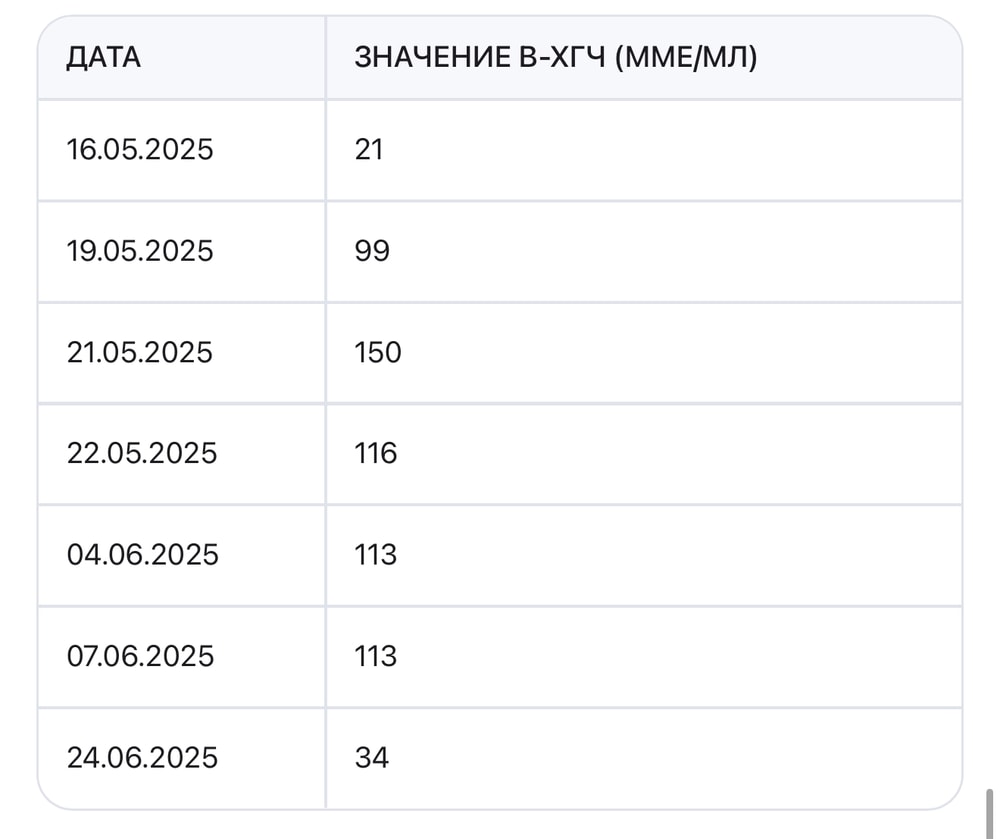This screenshot has height=839, width=1000.
Task: Click the ЗНАЧЕНИЕ В-ХГЧ (ММЕ/МЛ) column header
Action: click(x=555, y=58)
